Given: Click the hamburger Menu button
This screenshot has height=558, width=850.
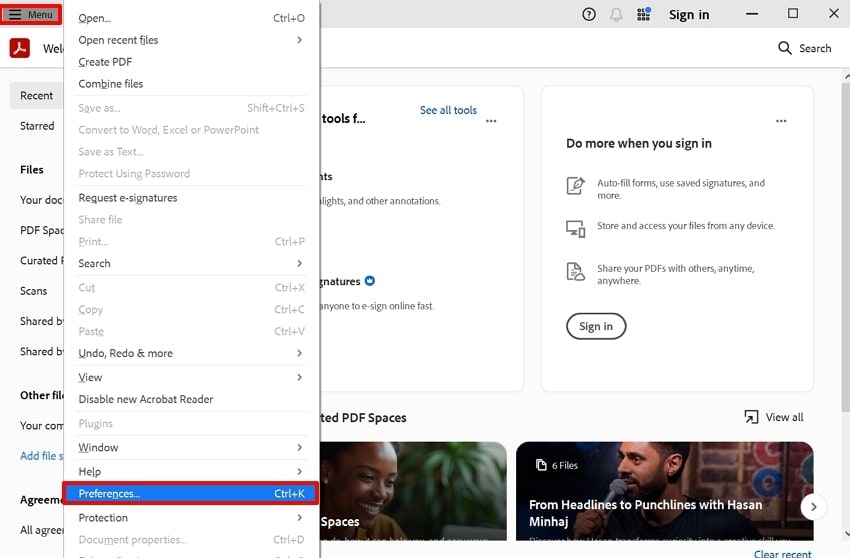Looking at the screenshot, I should (x=31, y=14).
